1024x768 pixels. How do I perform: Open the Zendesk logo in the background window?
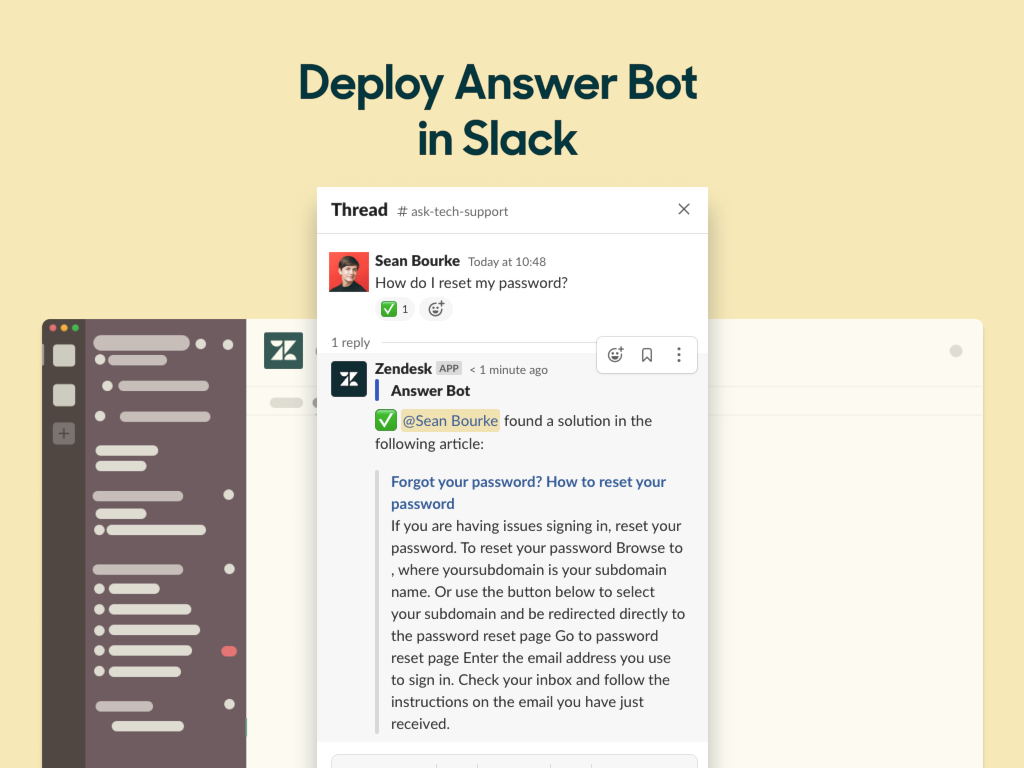(x=283, y=351)
